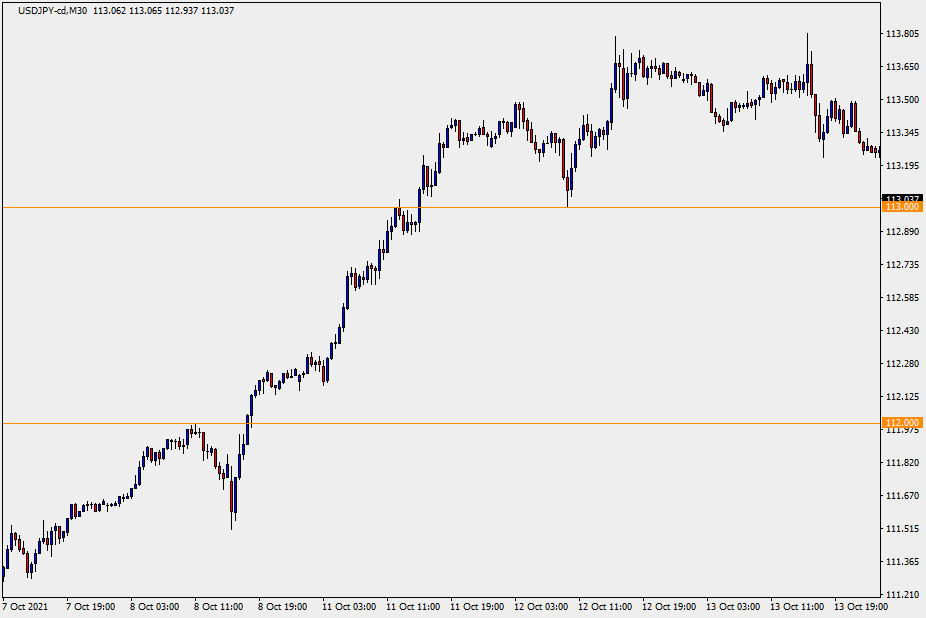Click the 12 Oct 11:00 time label
The width and height of the screenshot is (926, 618).
click(603, 606)
